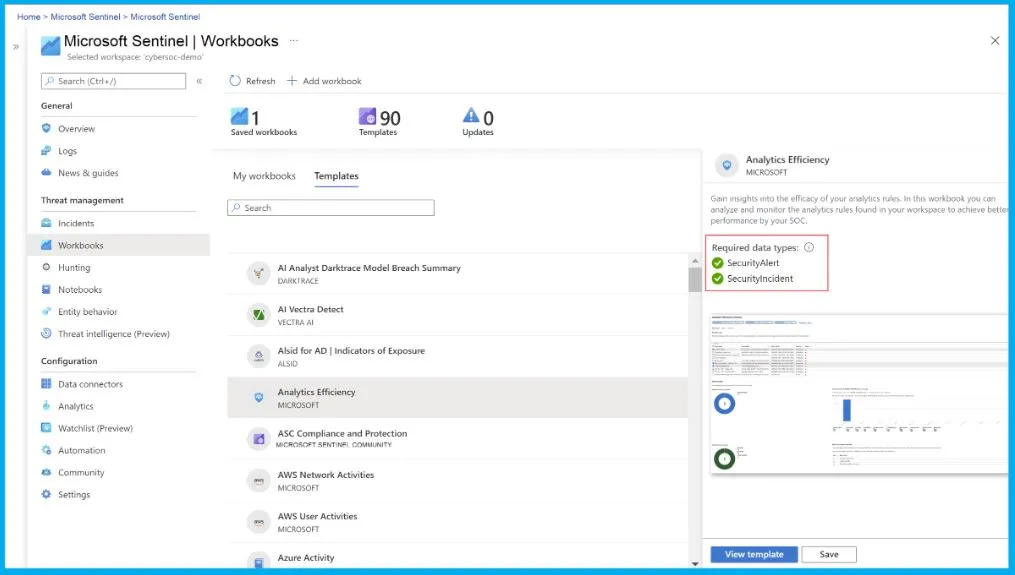1015x575 pixels.
Task: Click the Hunting target icon
Action: point(46,267)
